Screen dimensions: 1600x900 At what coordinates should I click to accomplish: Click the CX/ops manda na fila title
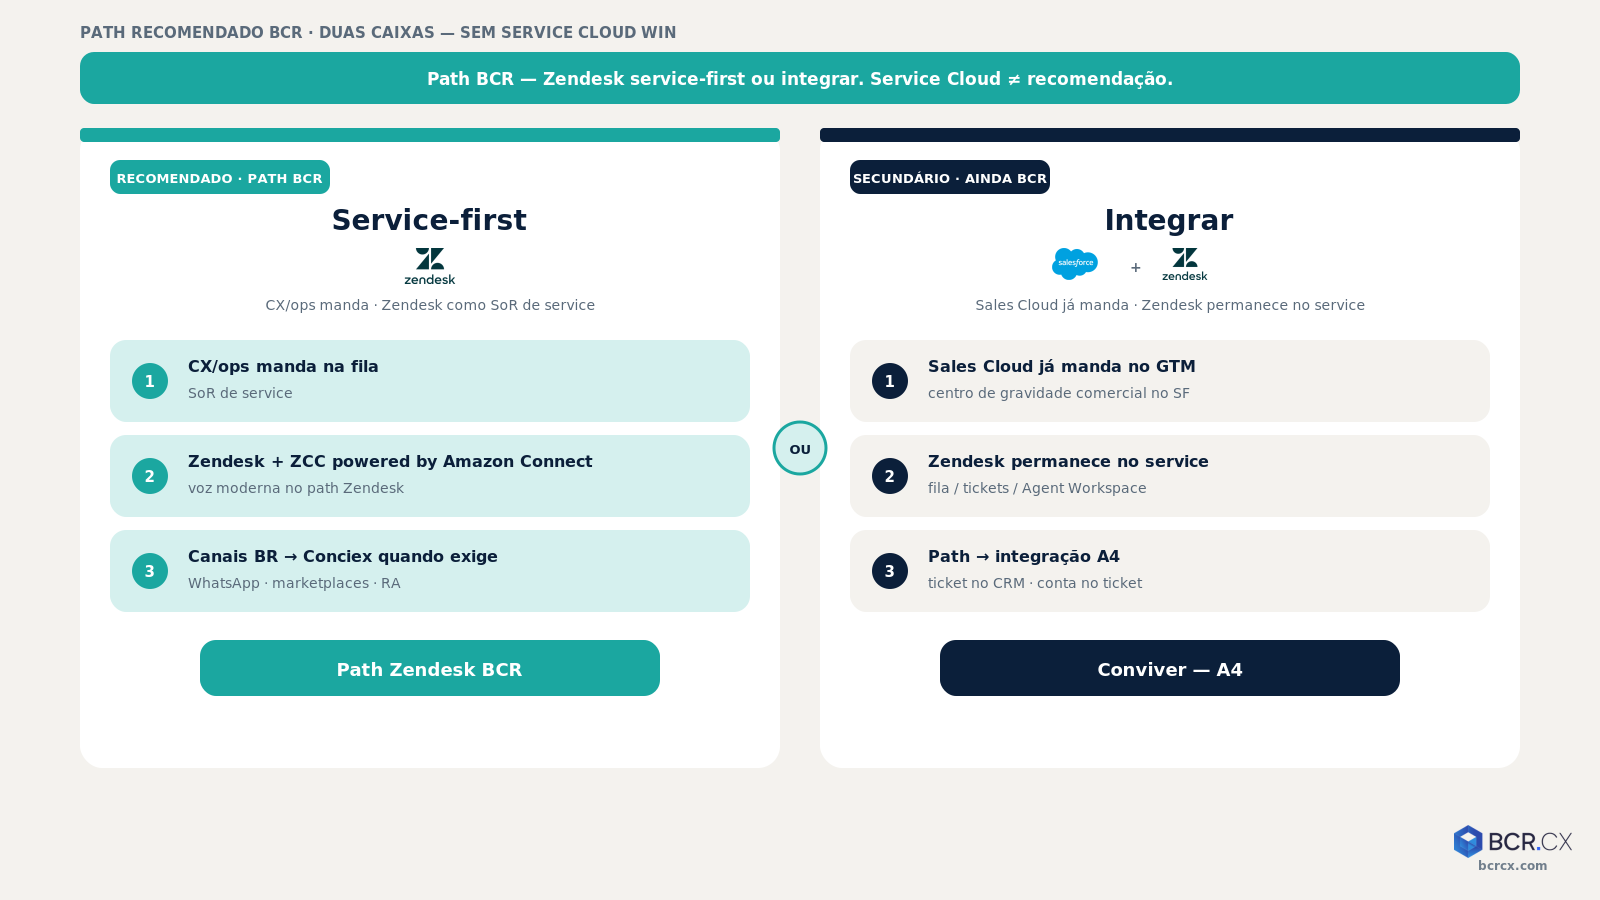coord(283,367)
